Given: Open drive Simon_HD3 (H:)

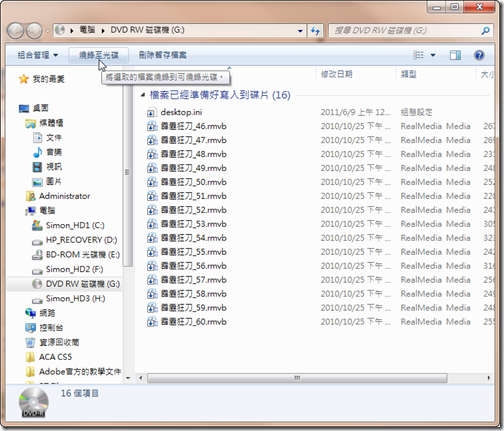Looking at the screenshot, I should click(69, 299).
